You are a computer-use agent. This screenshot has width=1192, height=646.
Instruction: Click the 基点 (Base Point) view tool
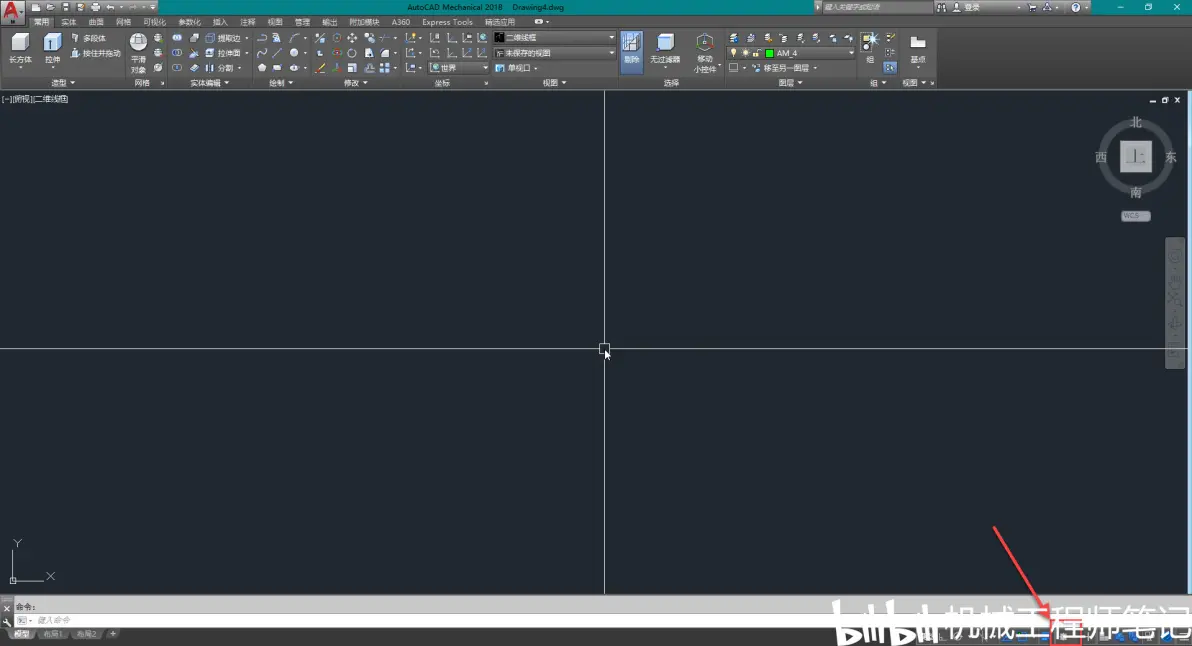pyautogui.click(x=918, y=49)
